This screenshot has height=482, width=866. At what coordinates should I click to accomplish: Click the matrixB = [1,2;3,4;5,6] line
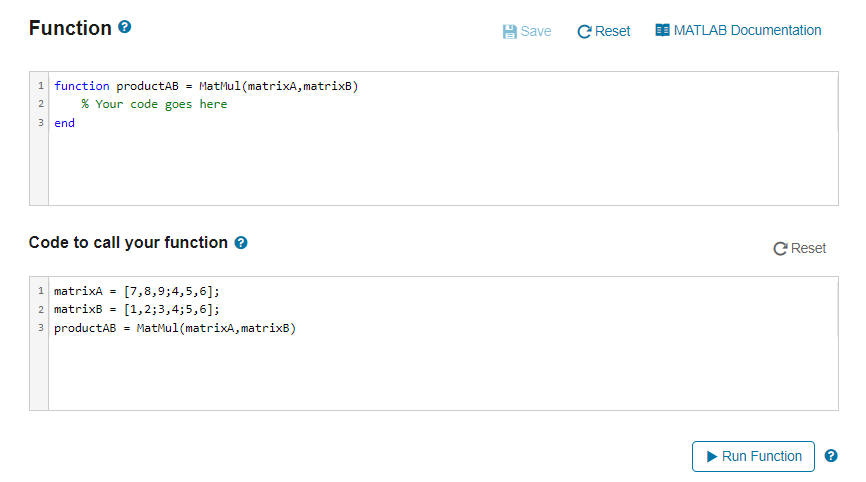[136, 309]
